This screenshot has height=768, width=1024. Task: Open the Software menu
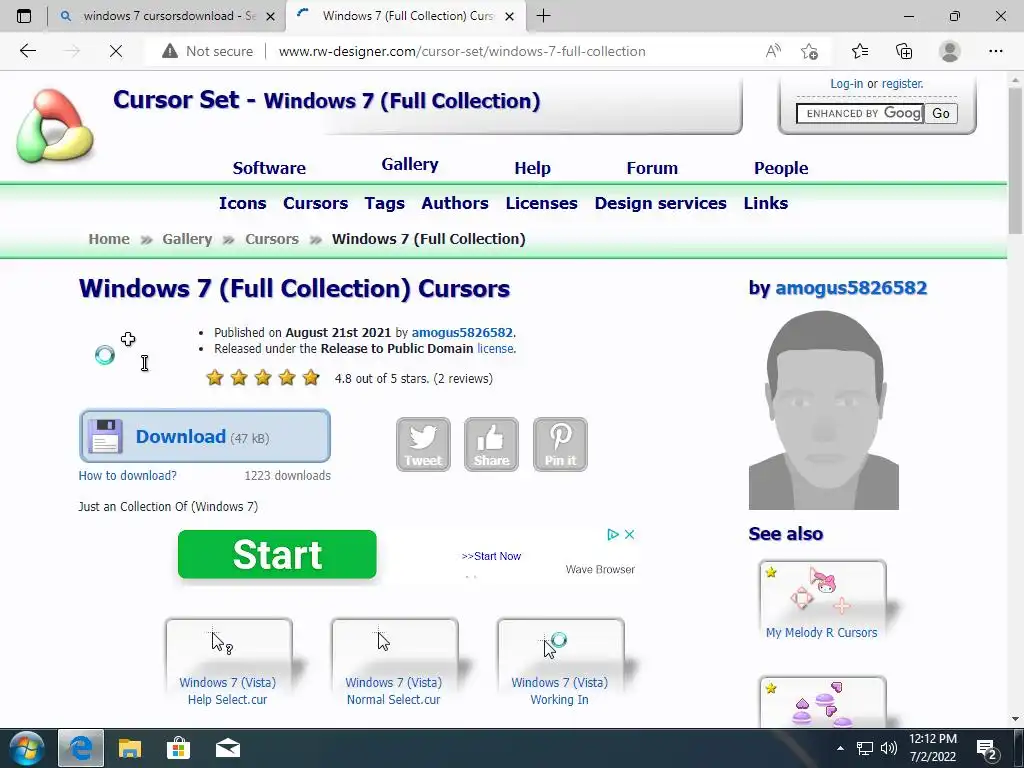click(269, 168)
